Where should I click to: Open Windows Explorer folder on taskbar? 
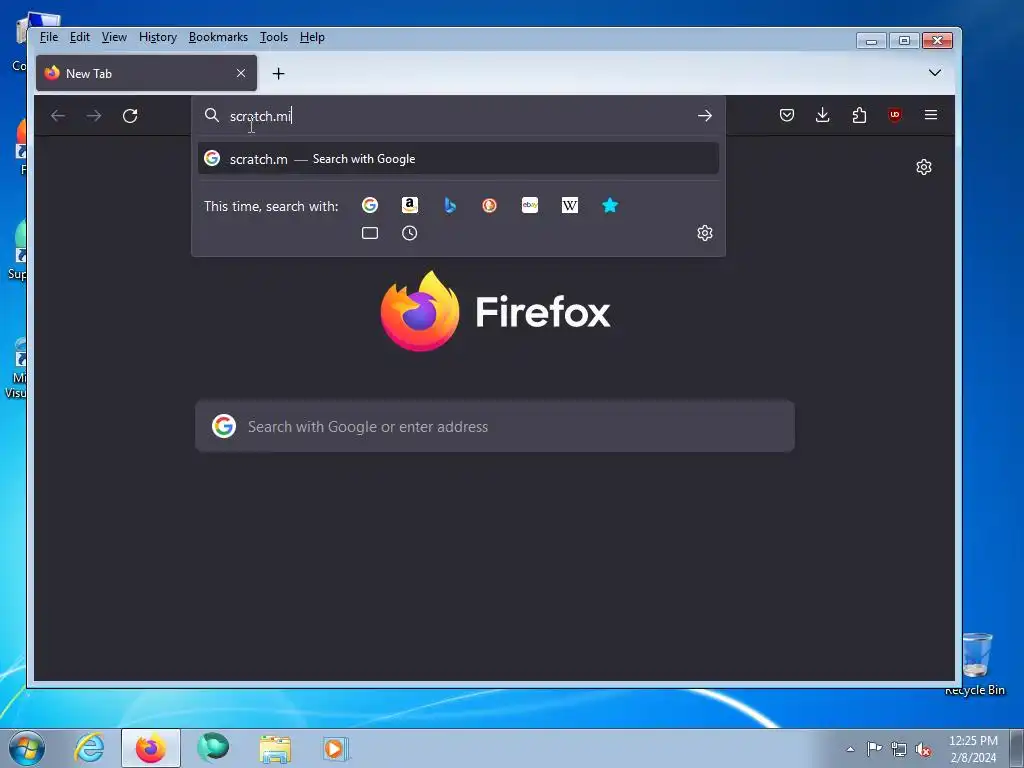pyautogui.click(x=275, y=748)
